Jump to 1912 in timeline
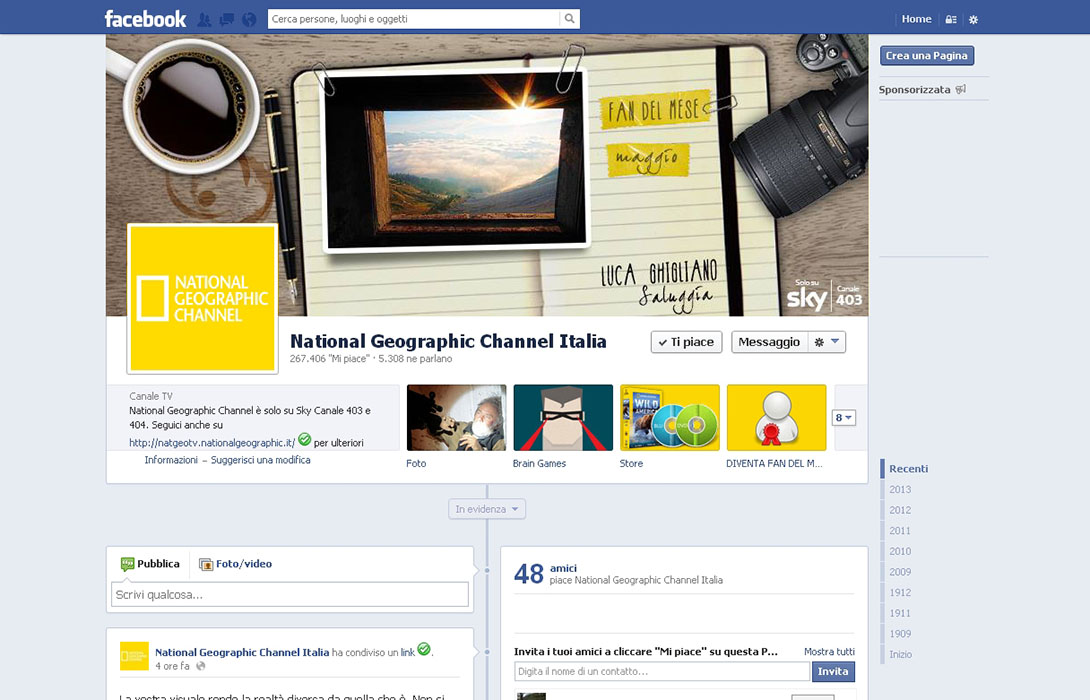 [x=900, y=592]
